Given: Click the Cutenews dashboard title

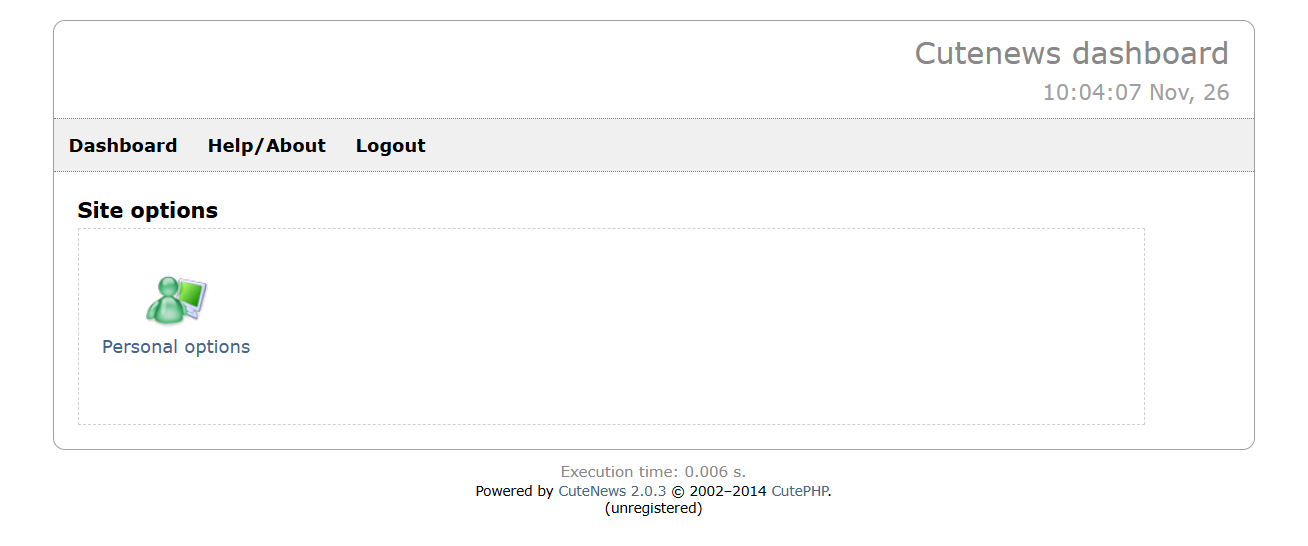Looking at the screenshot, I should 1072,53.
